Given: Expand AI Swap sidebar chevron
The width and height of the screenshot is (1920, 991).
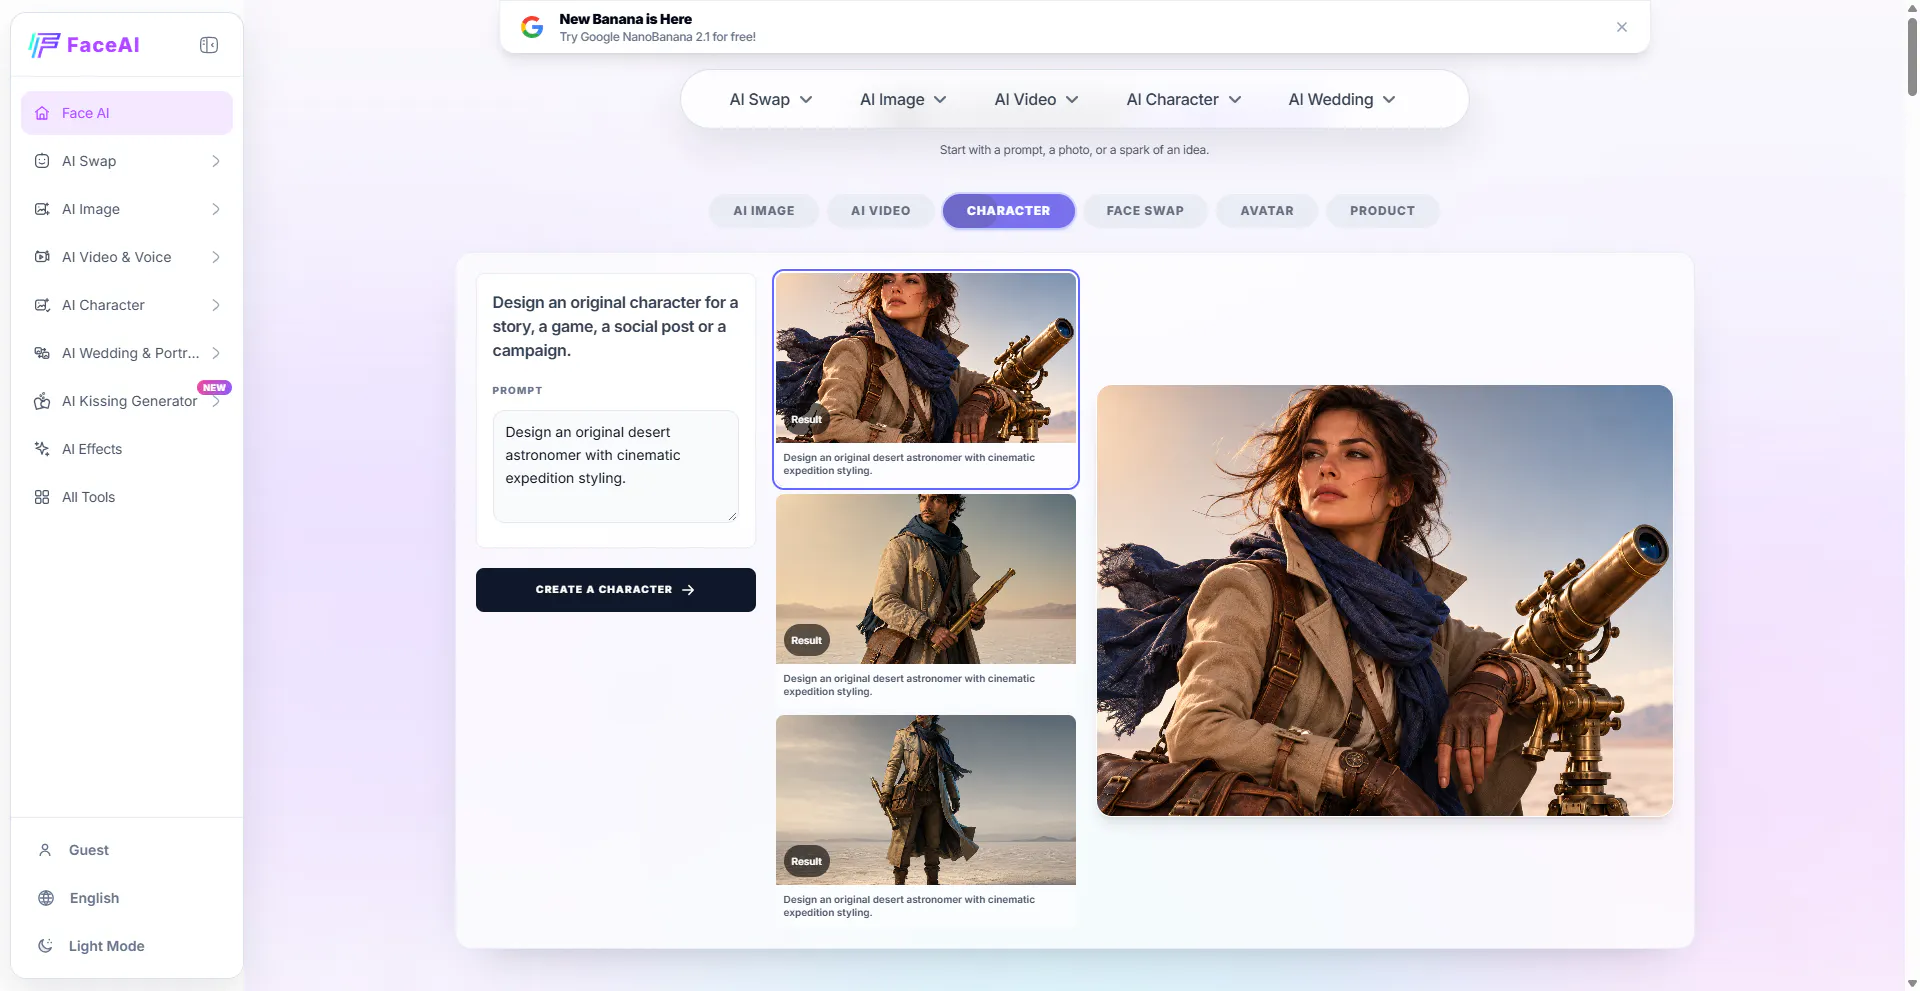Looking at the screenshot, I should coord(216,161).
